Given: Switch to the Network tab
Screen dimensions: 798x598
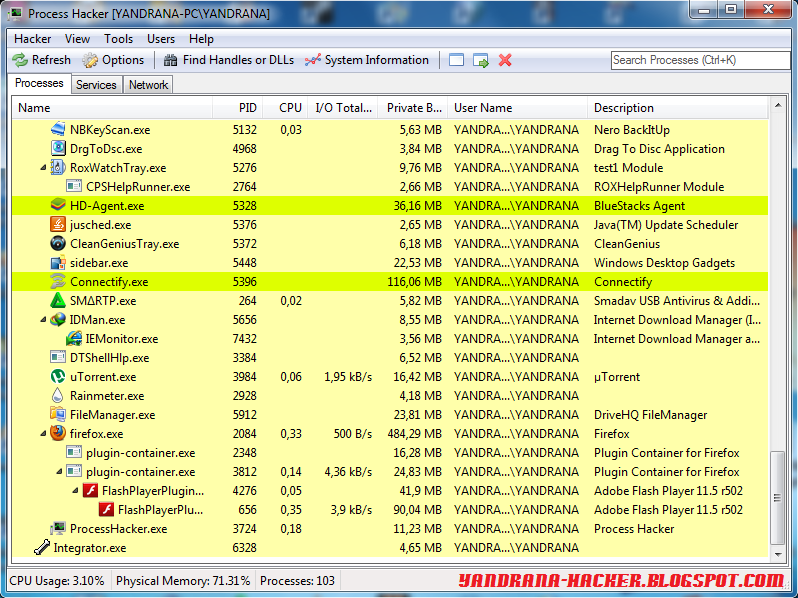Looking at the screenshot, I should point(148,84).
